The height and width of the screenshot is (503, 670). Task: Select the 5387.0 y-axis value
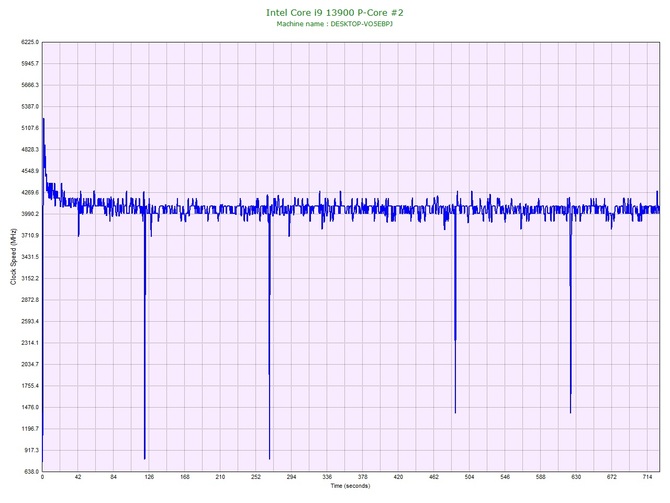click(x=30, y=106)
